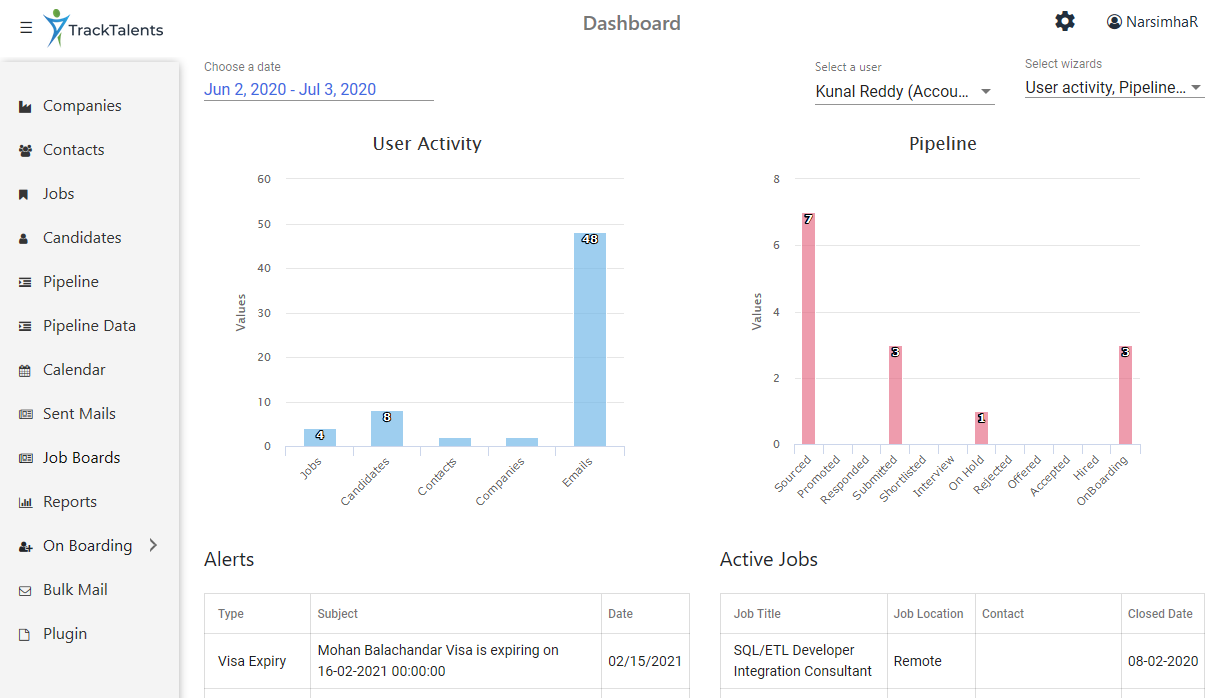The width and height of the screenshot is (1213, 698).
Task: Click the date range field
Action: (319, 90)
